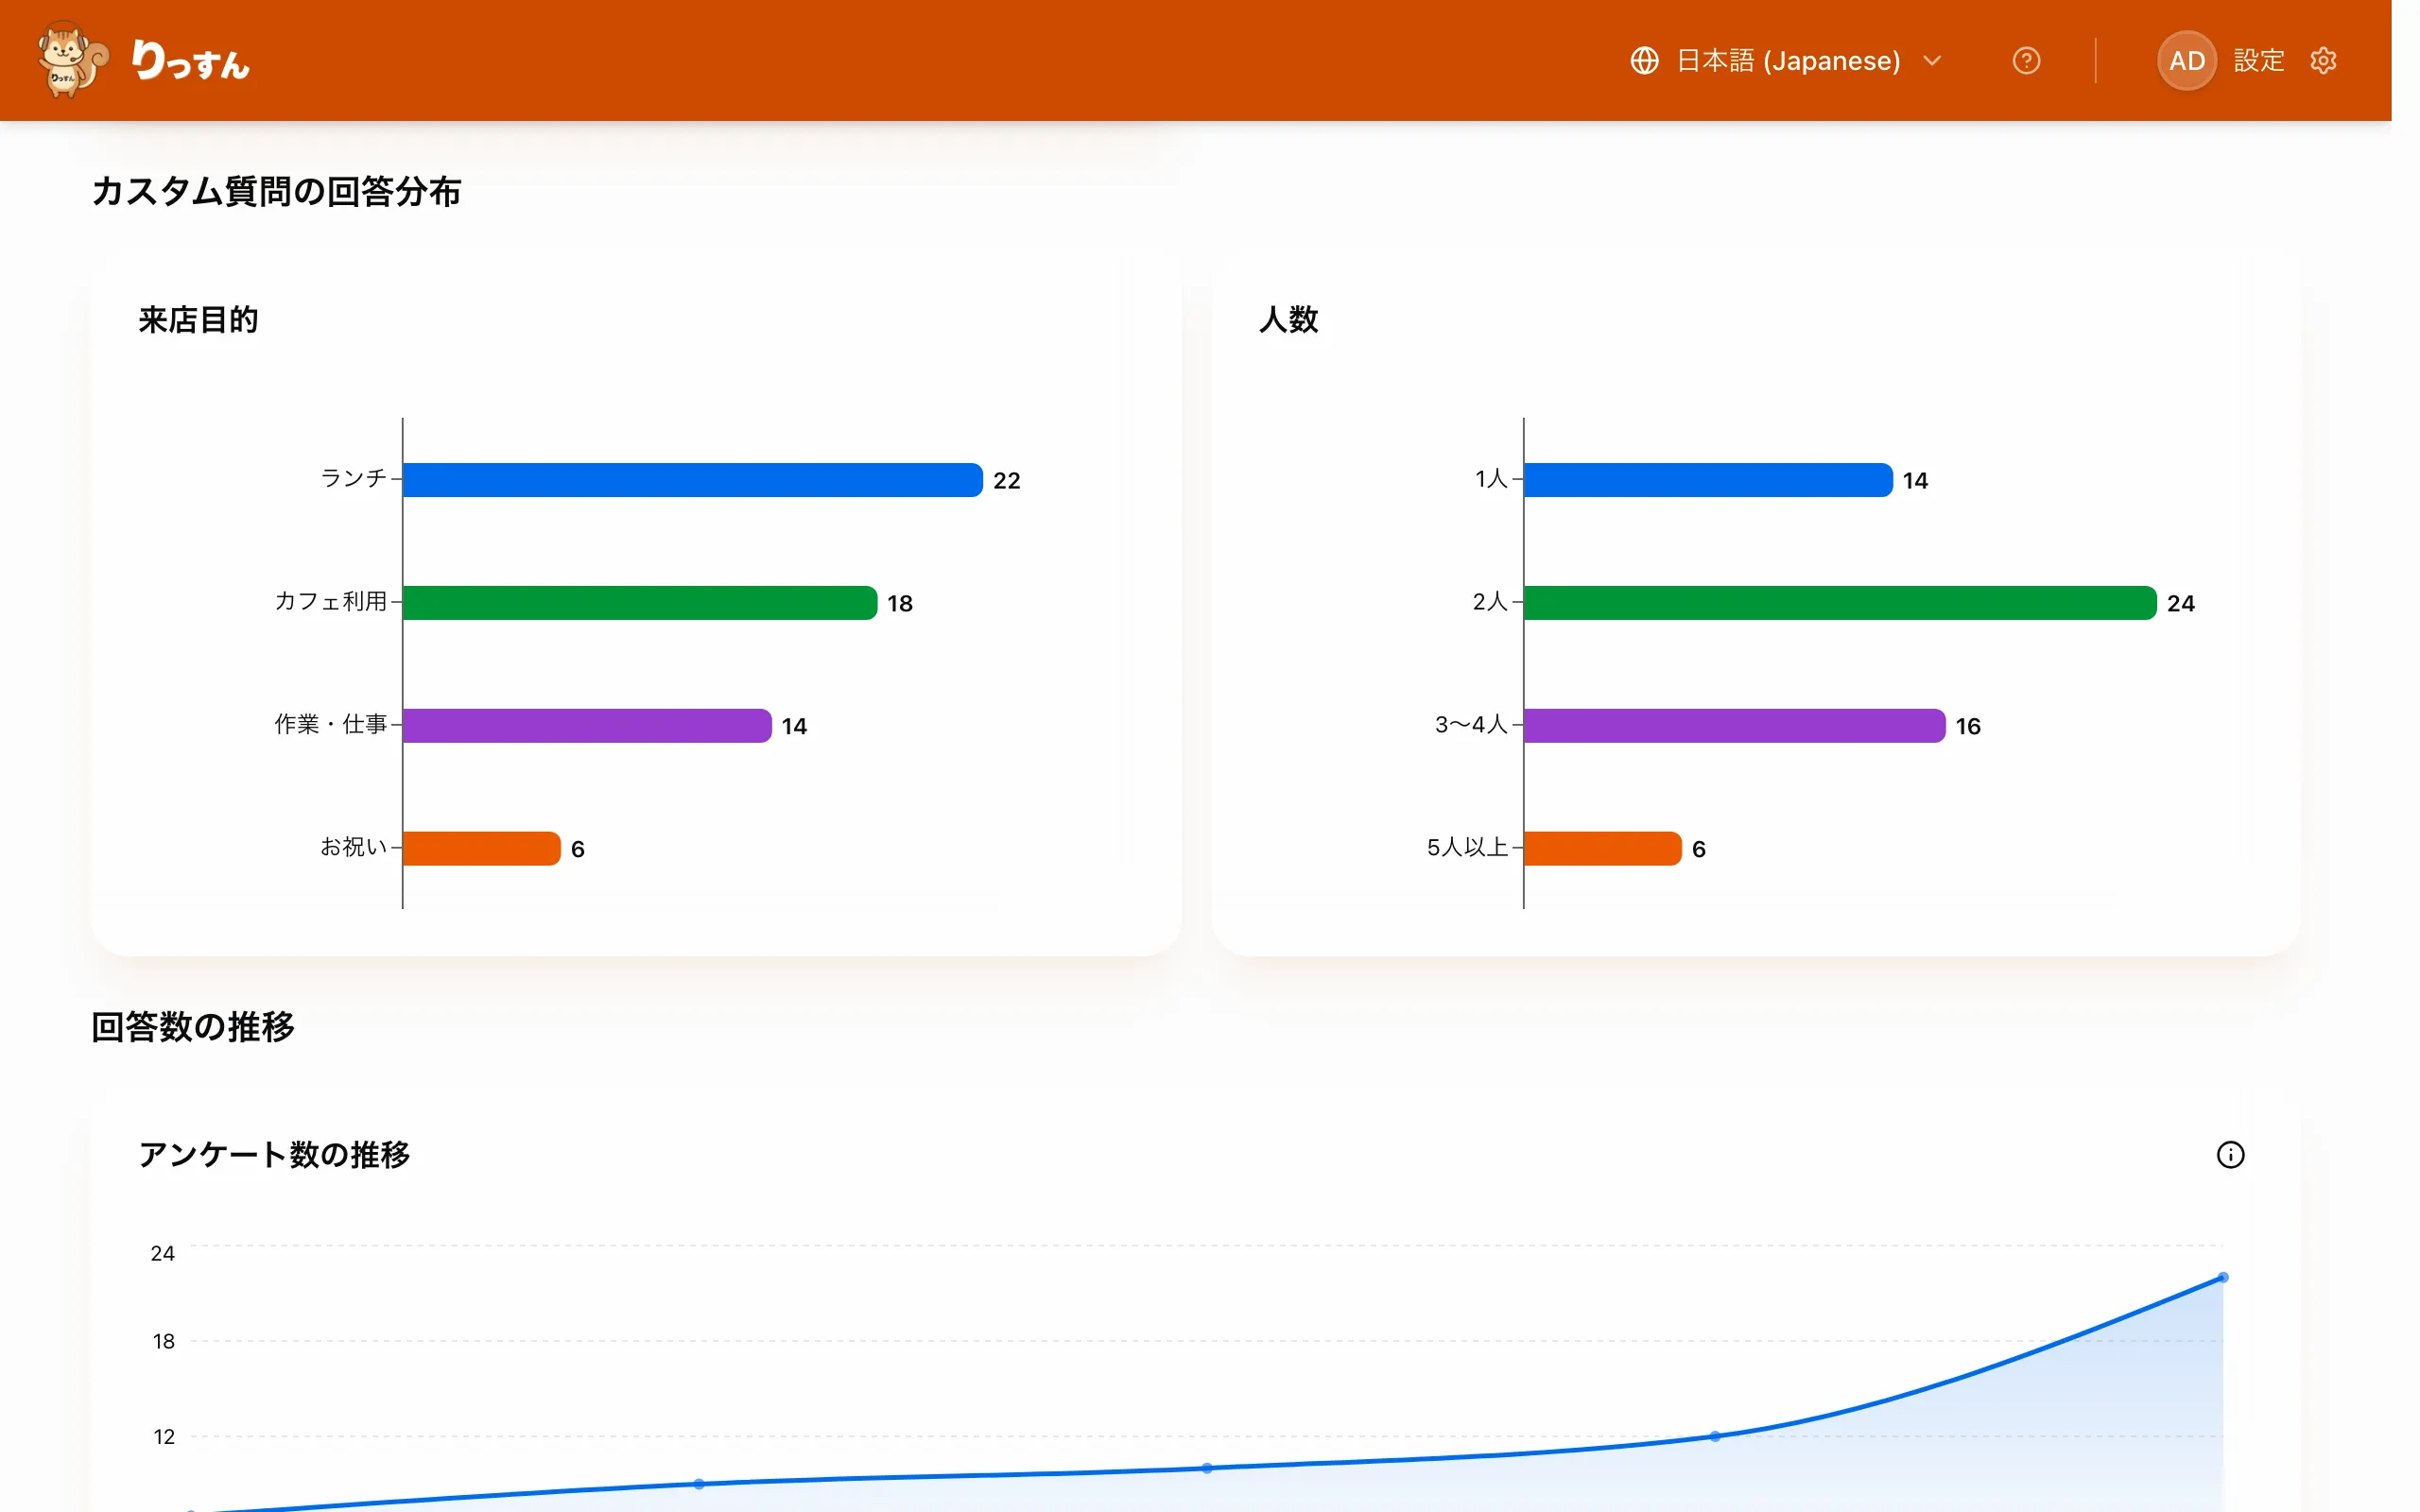Viewport: 2420px width, 1512px height.
Task: Click the blue ランチ bar
Action: coord(692,480)
